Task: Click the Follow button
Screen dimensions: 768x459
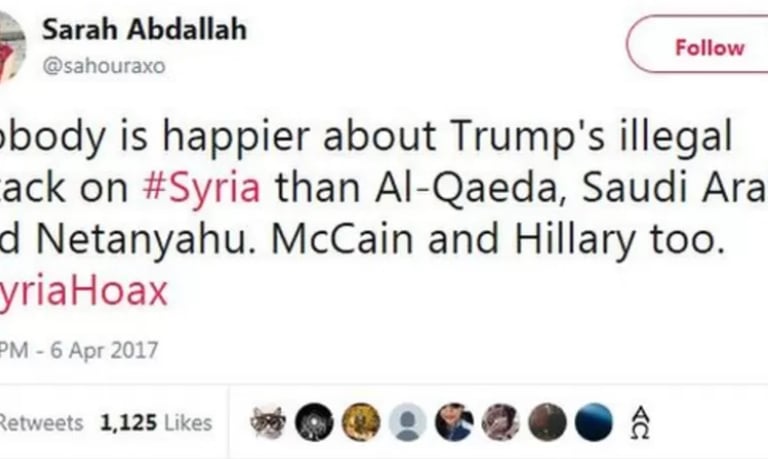Action: click(697, 44)
